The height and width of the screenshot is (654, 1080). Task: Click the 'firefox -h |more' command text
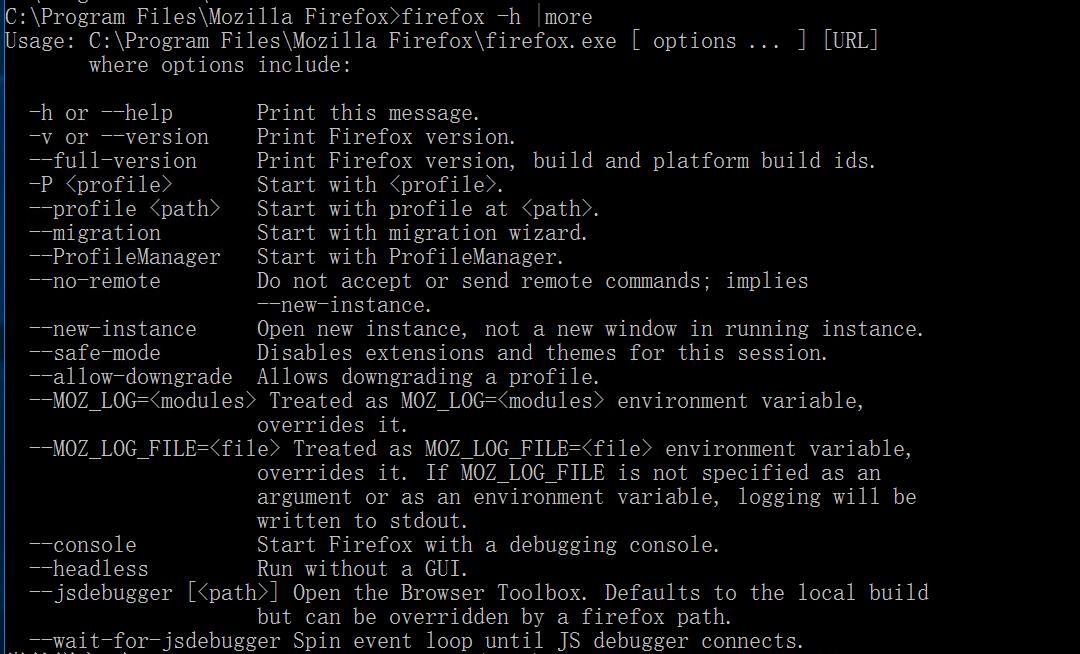pyautogui.click(x=497, y=16)
